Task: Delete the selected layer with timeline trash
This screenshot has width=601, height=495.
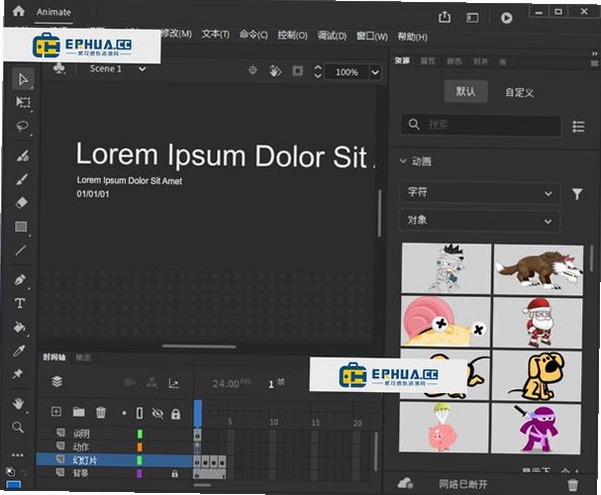Action: tap(101, 412)
